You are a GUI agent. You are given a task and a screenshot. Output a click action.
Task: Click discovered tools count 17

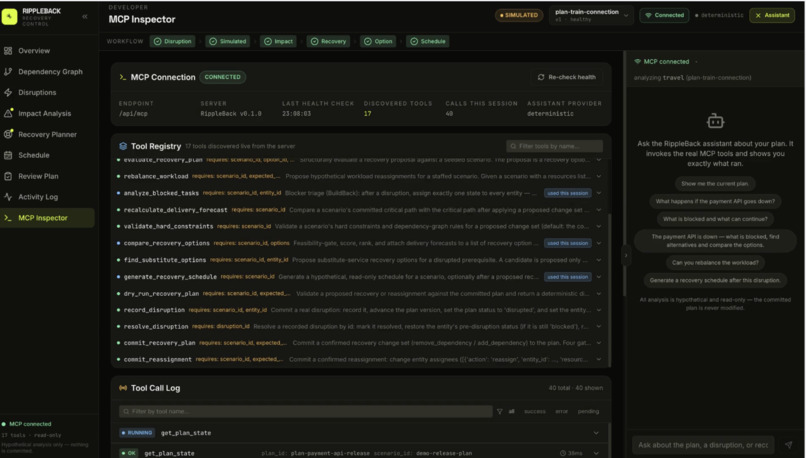coord(368,114)
